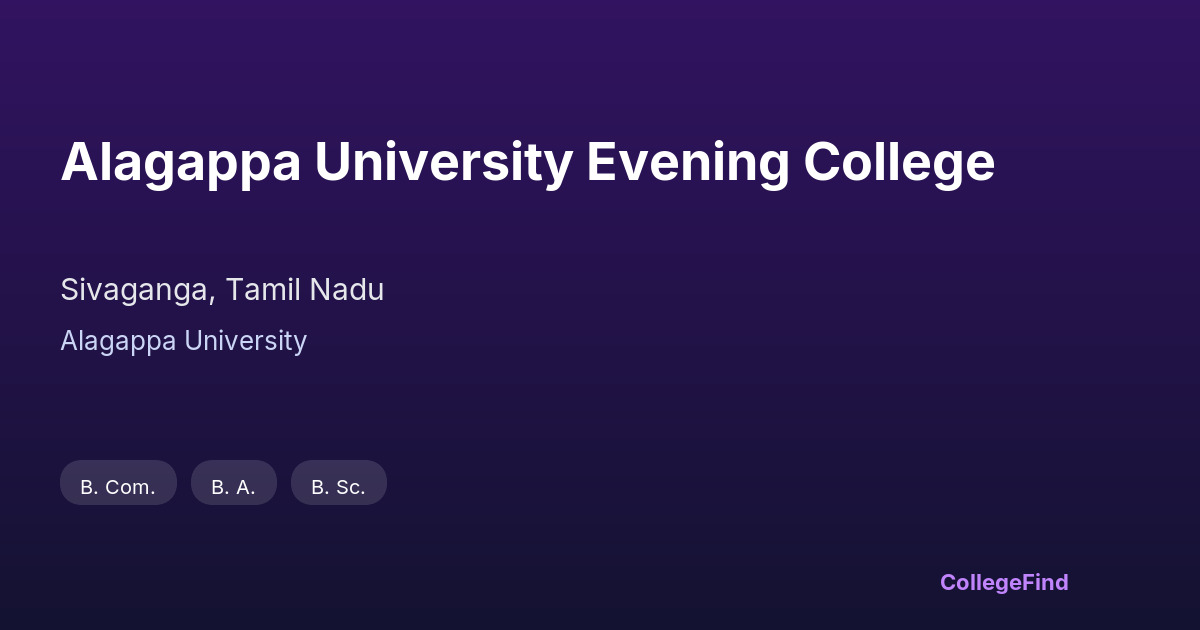
Task: Click the Alagappa University Evening College title
Action: pyautogui.click(x=527, y=162)
